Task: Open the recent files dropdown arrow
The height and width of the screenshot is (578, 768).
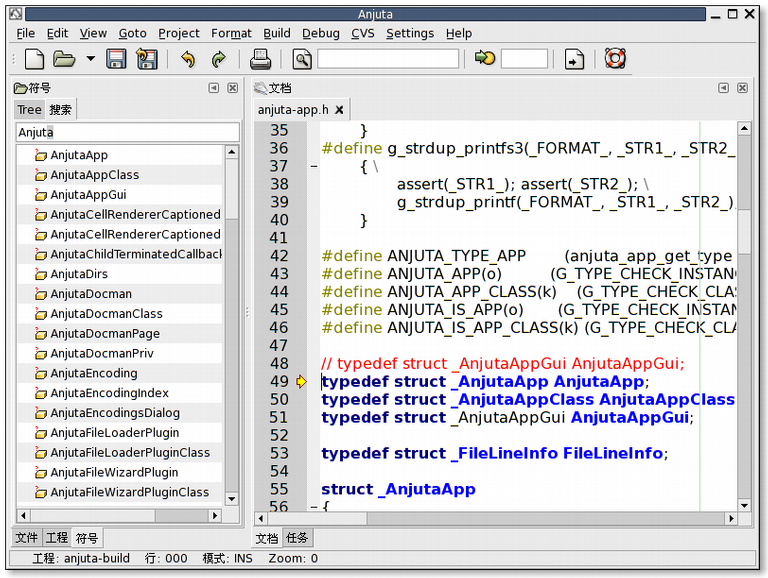Action: (x=91, y=59)
